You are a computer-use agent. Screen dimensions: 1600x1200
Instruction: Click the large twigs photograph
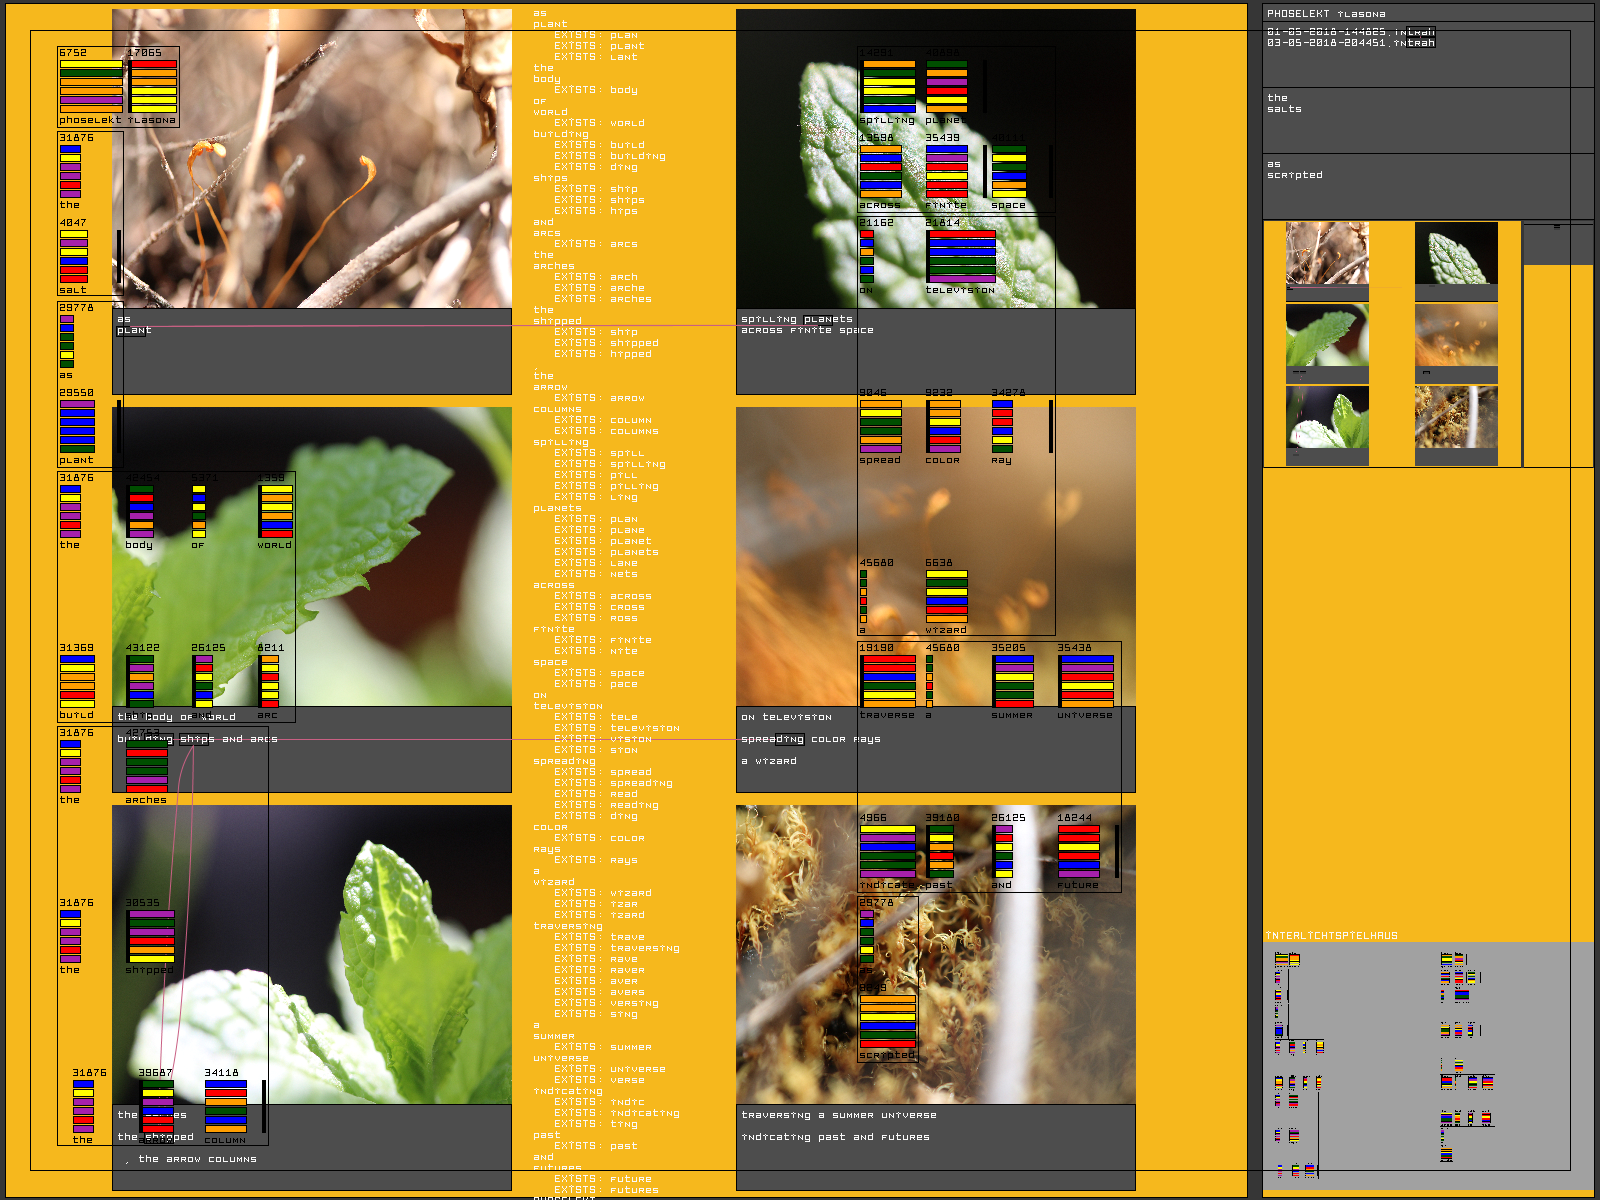[312, 159]
